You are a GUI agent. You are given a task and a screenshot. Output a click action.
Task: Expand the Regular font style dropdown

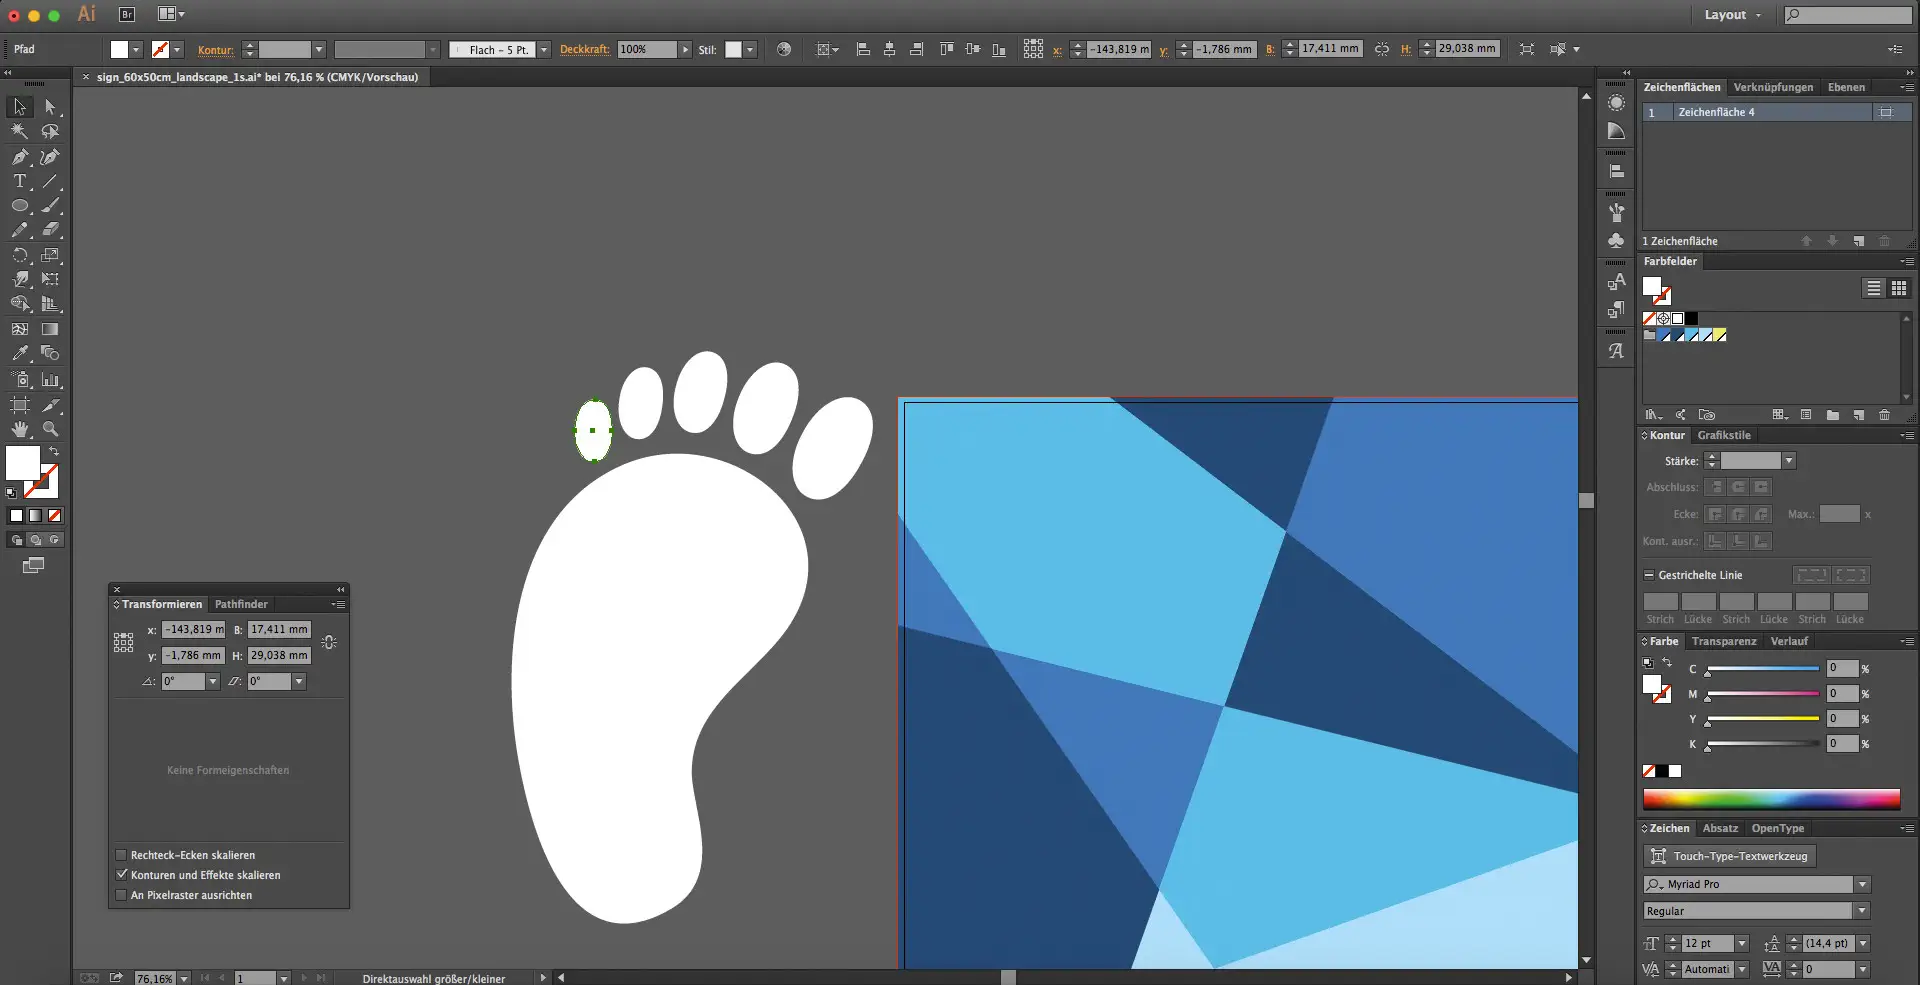pyautogui.click(x=1862, y=911)
